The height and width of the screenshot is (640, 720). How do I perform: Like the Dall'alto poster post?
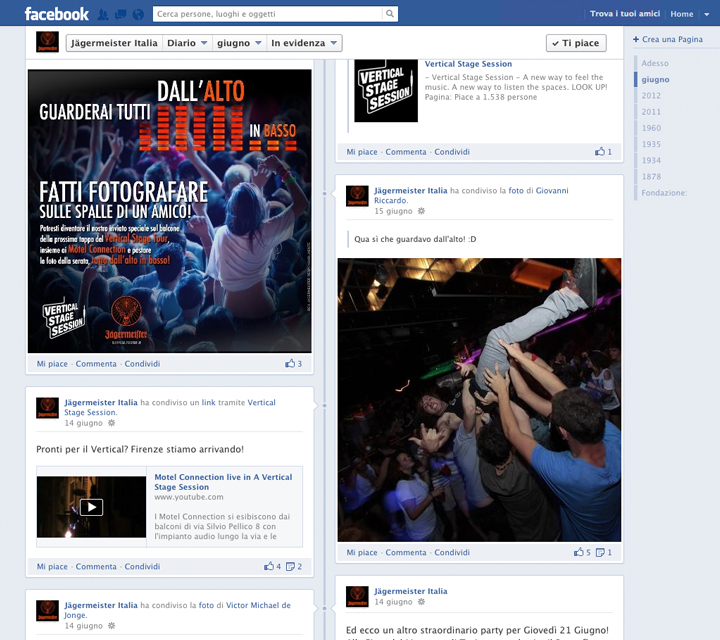[x=52, y=364]
